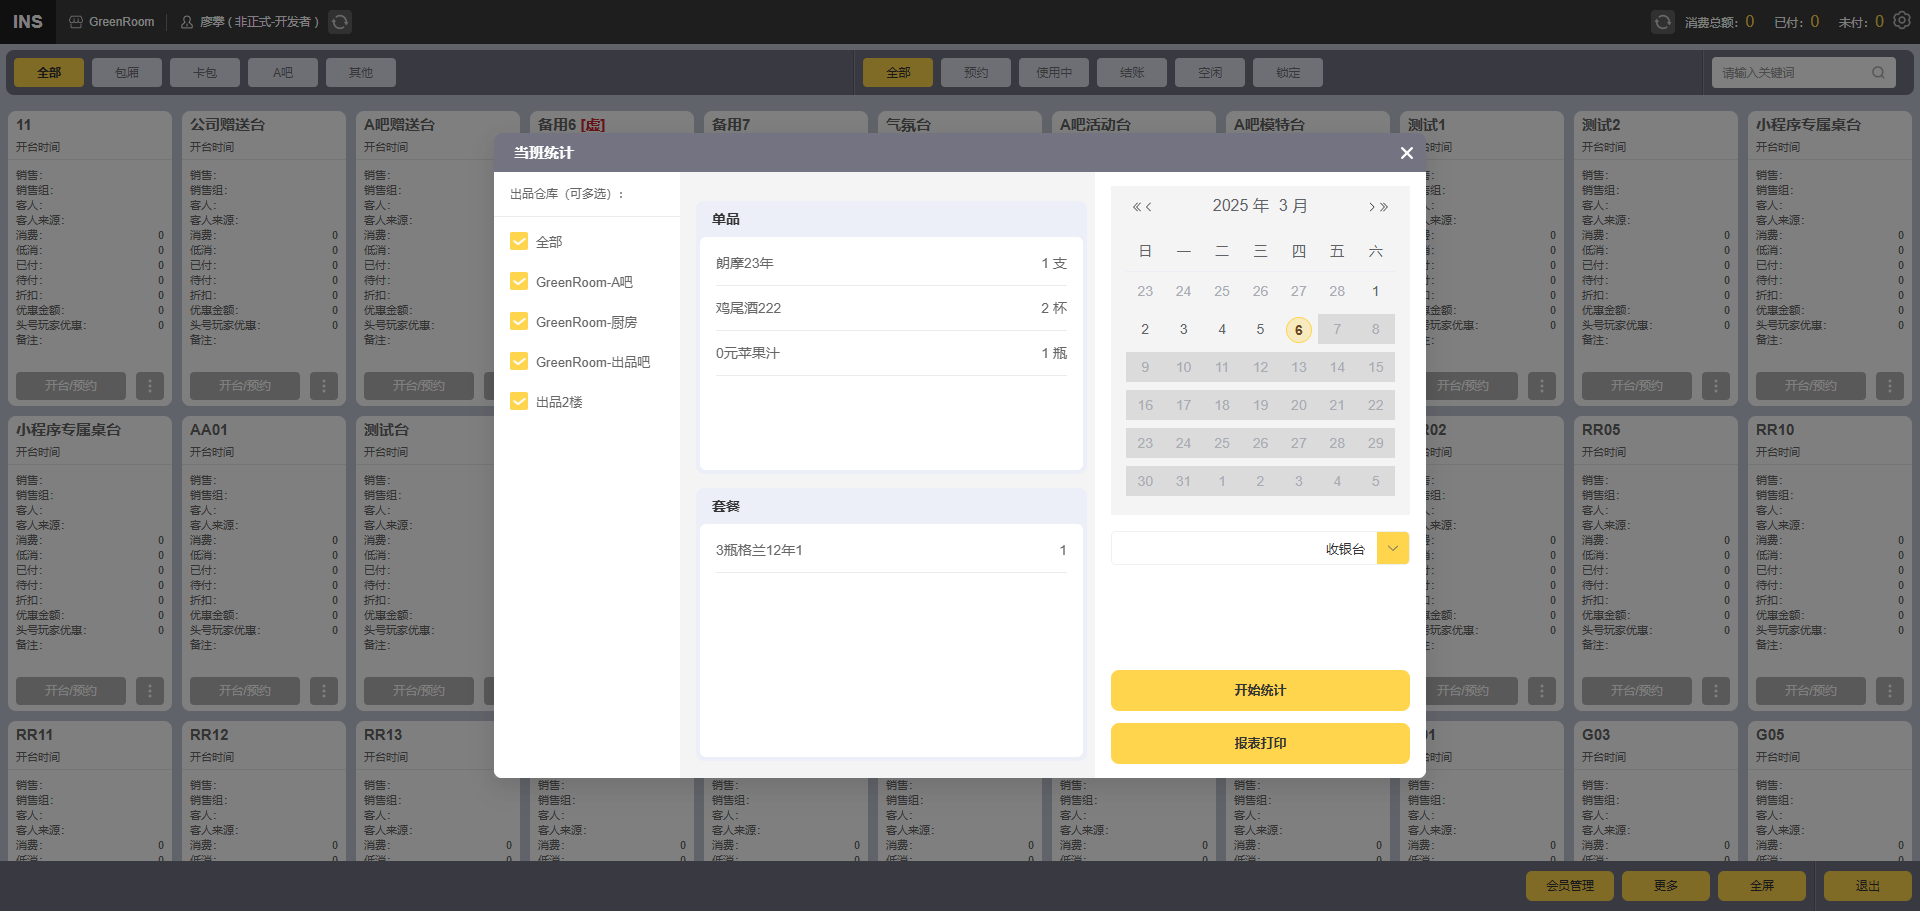Click the 开始统计 button
The height and width of the screenshot is (911, 1920).
1260,690
